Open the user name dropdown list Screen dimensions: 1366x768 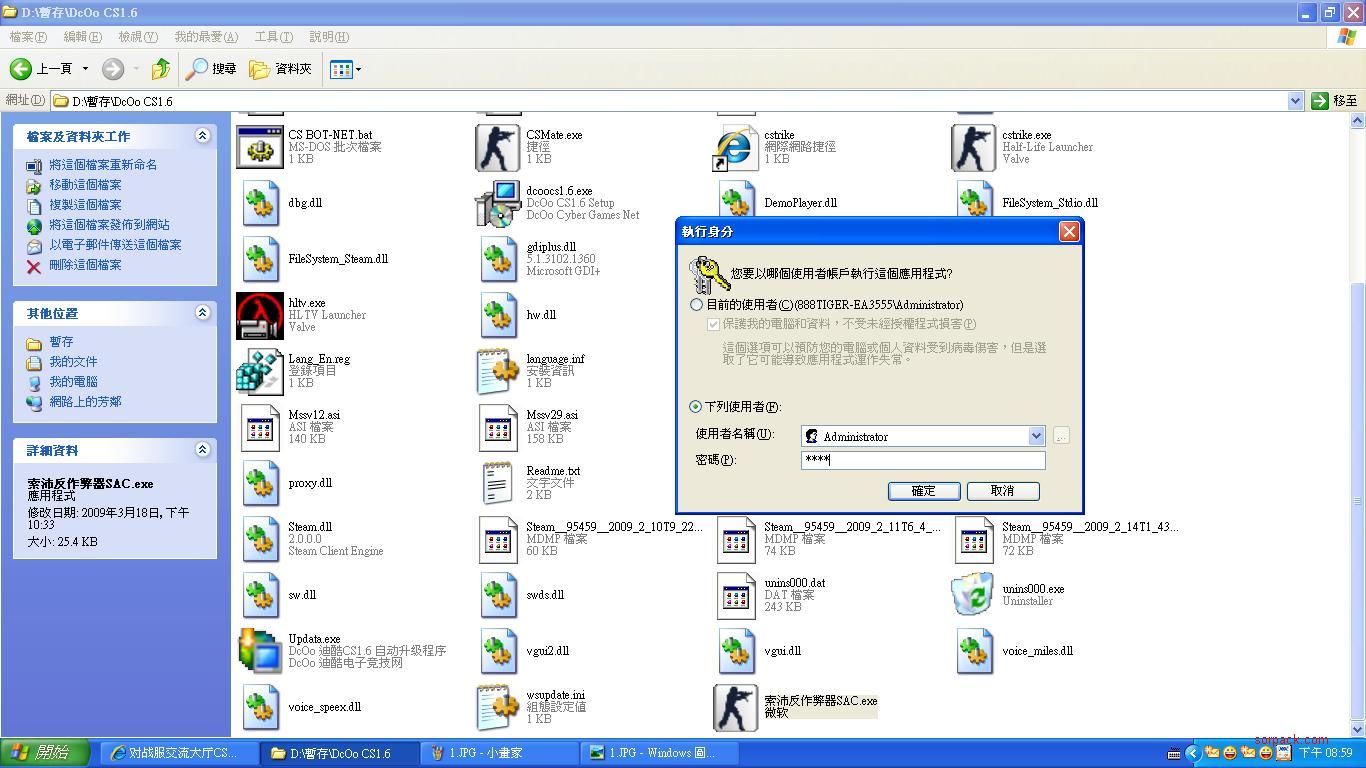pyautogui.click(x=1036, y=436)
